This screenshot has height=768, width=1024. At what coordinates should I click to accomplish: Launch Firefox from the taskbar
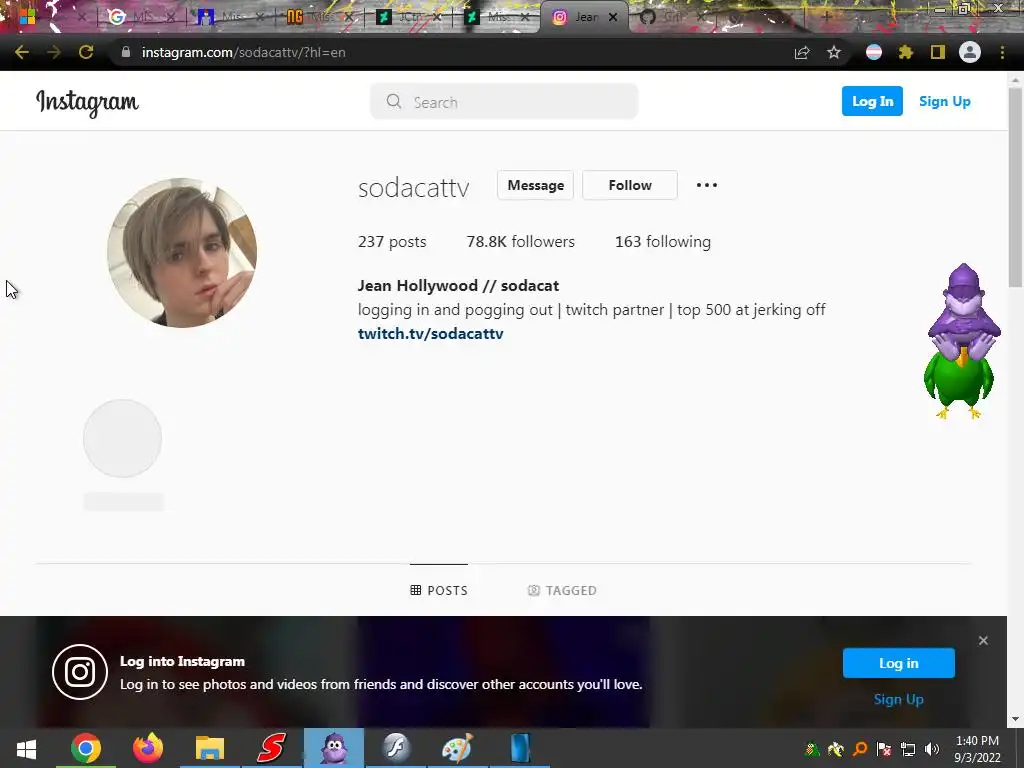click(x=148, y=749)
